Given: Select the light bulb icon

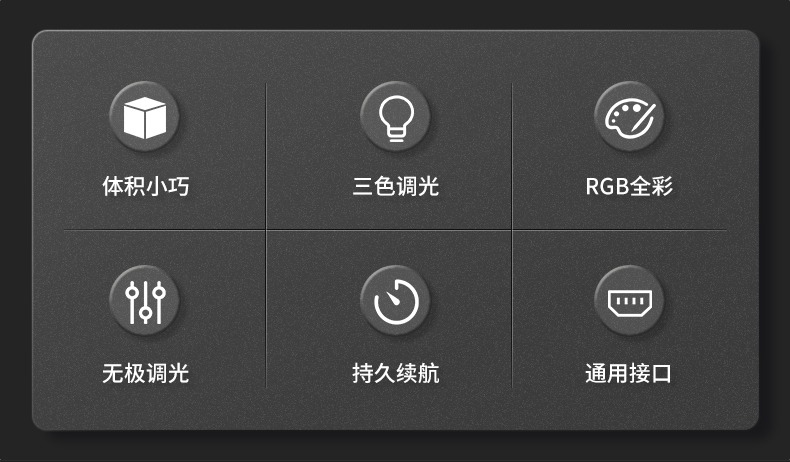Looking at the screenshot, I should coord(396,116).
